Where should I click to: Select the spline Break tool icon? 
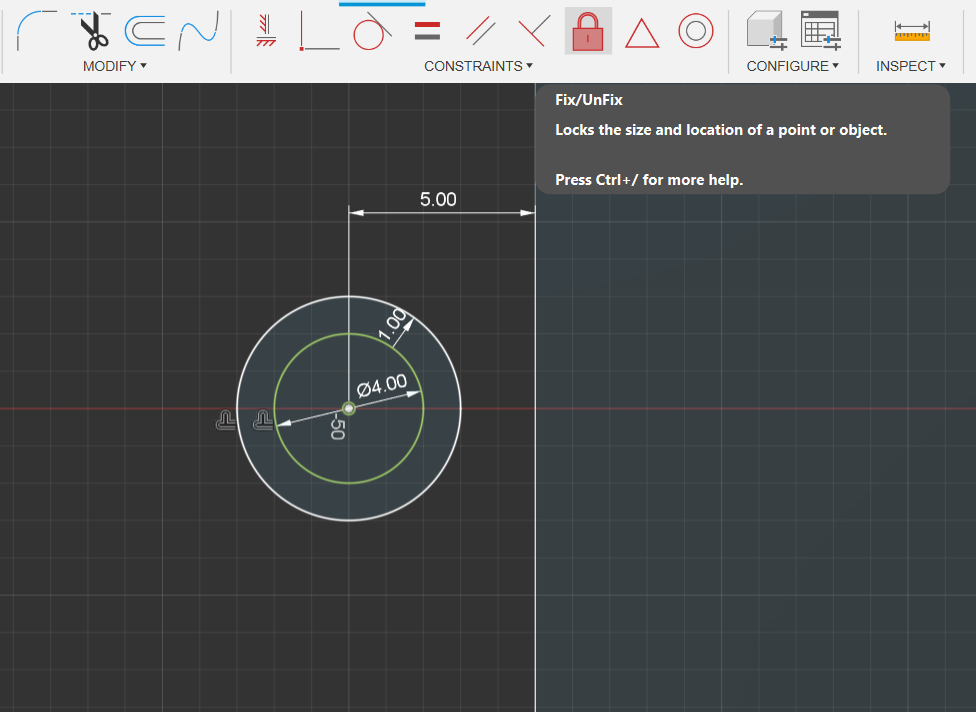pyautogui.click(x=198, y=30)
